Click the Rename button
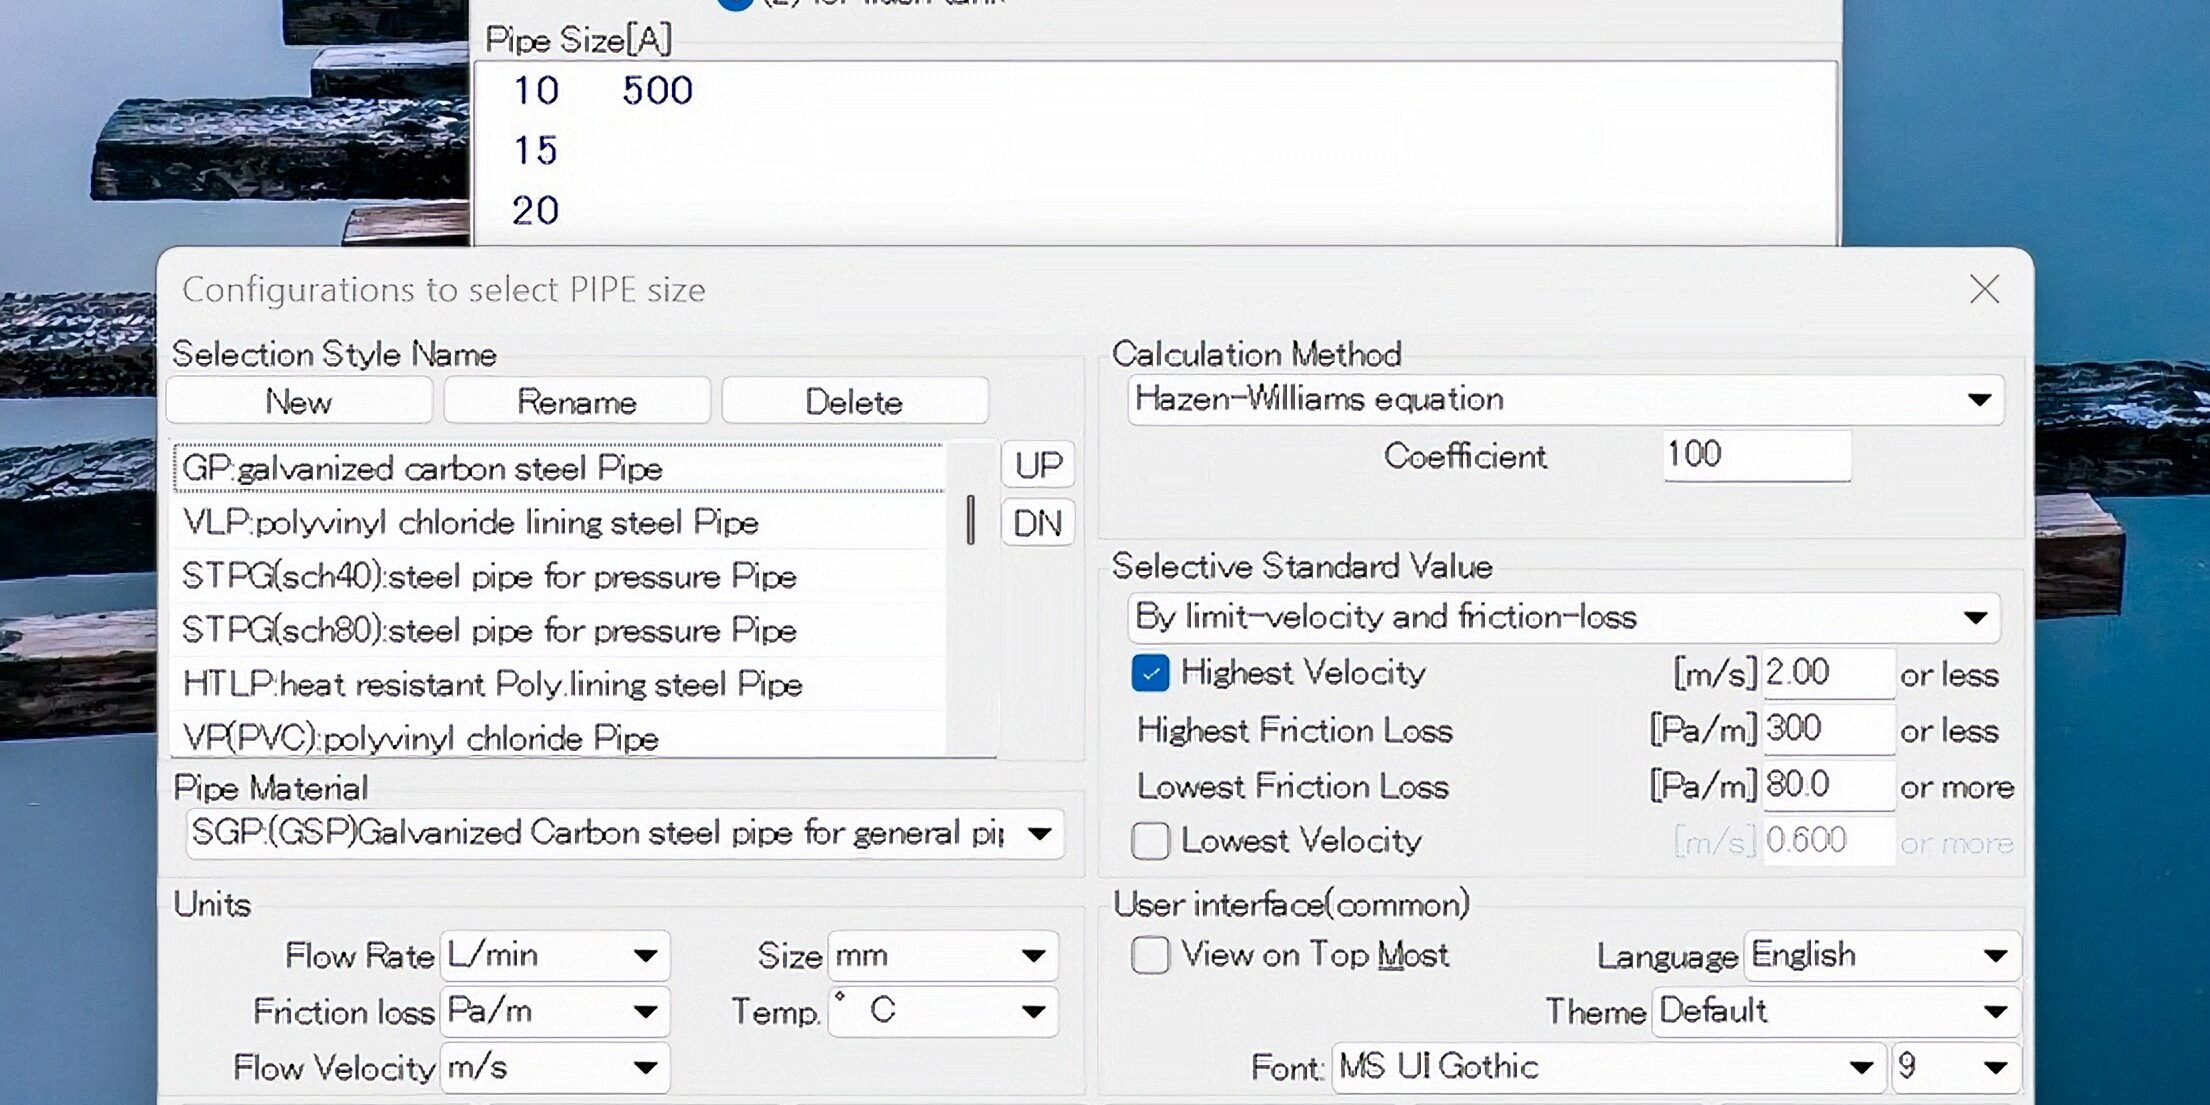Viewport: 2210px width, 1105px height. pyautogui.click(x=577, y=402)
